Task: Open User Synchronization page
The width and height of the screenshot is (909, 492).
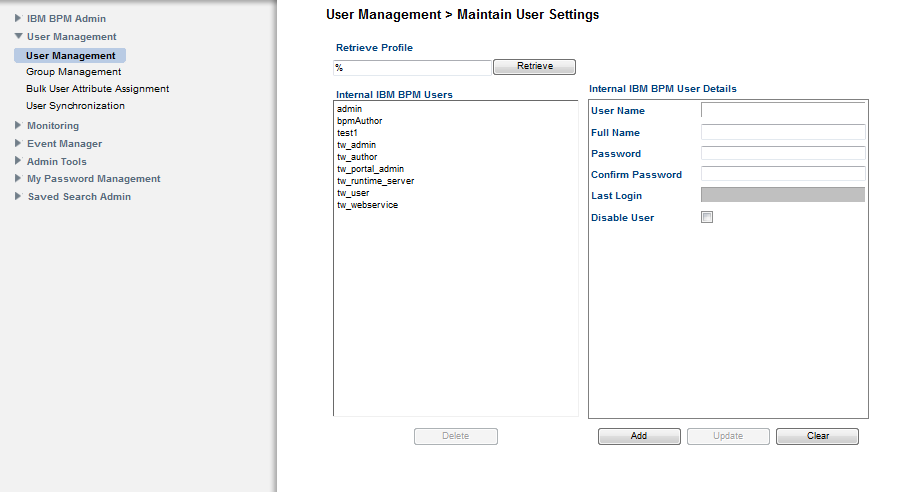Action: click(75, 105)
